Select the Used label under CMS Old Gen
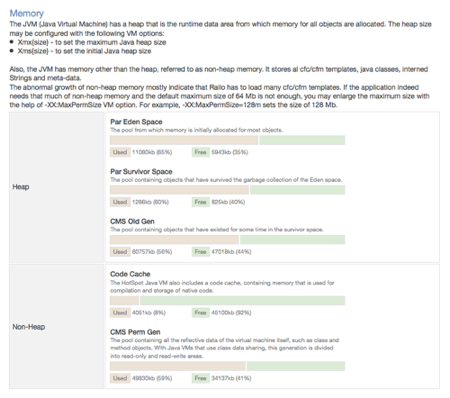Screen dimensions: 450x398 (120, 252)
